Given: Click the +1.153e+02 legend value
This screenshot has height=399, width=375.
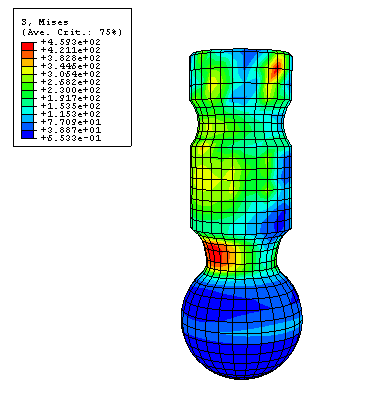Looking at the screenshot, I should 71,114.
